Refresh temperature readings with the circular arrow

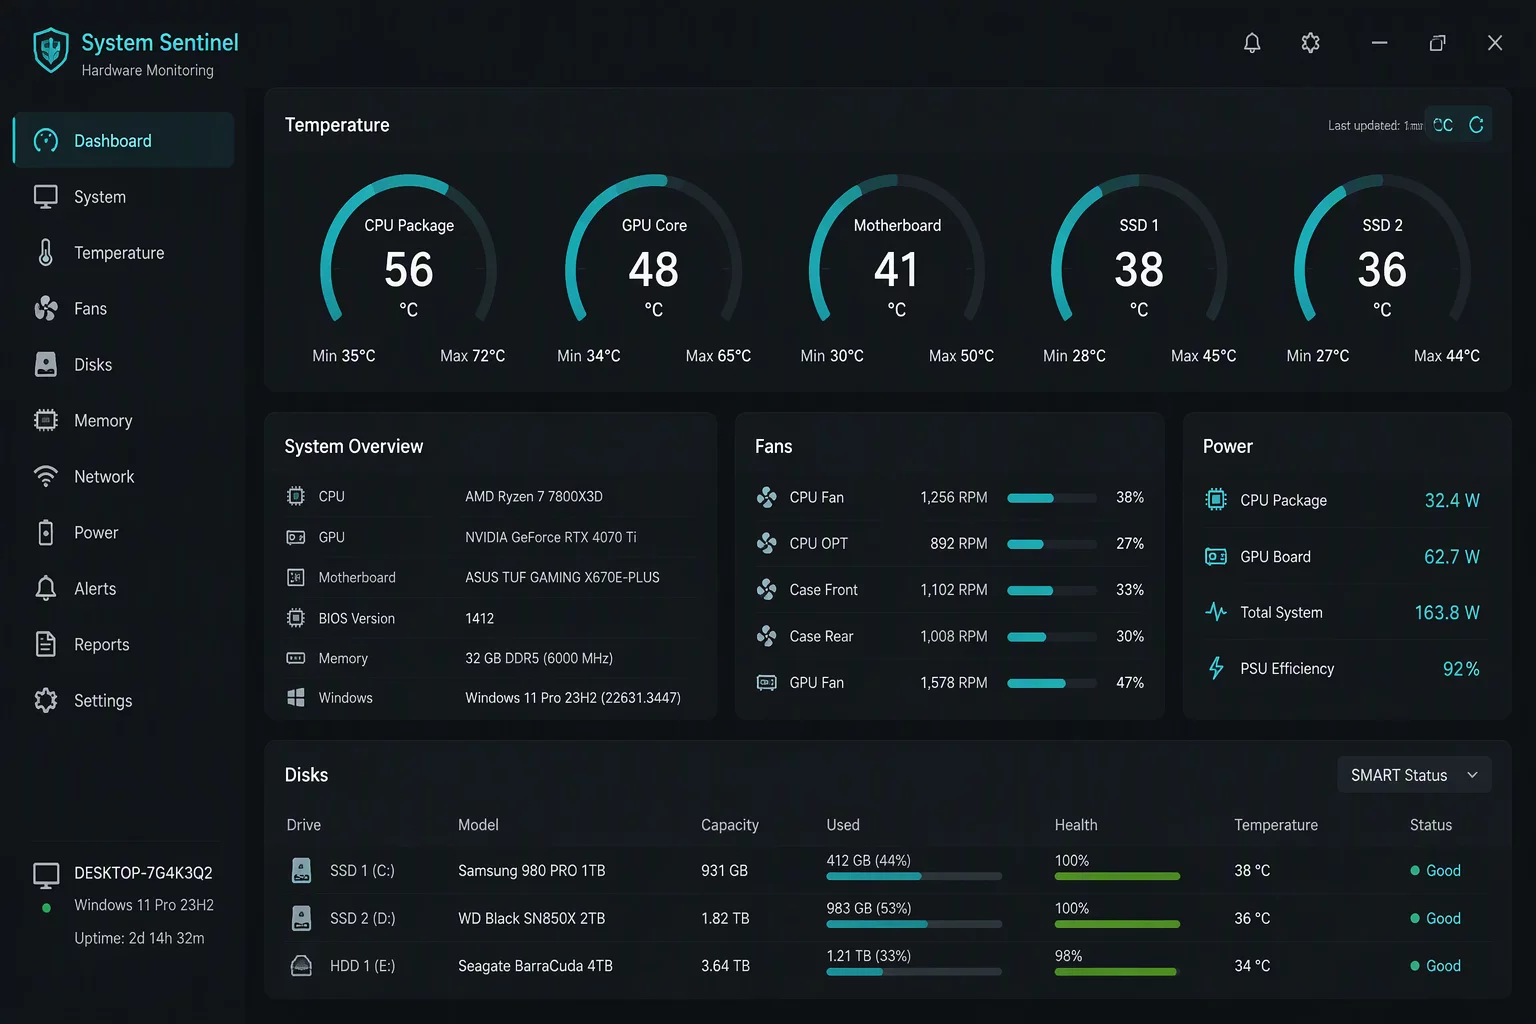click(1476, 125)
